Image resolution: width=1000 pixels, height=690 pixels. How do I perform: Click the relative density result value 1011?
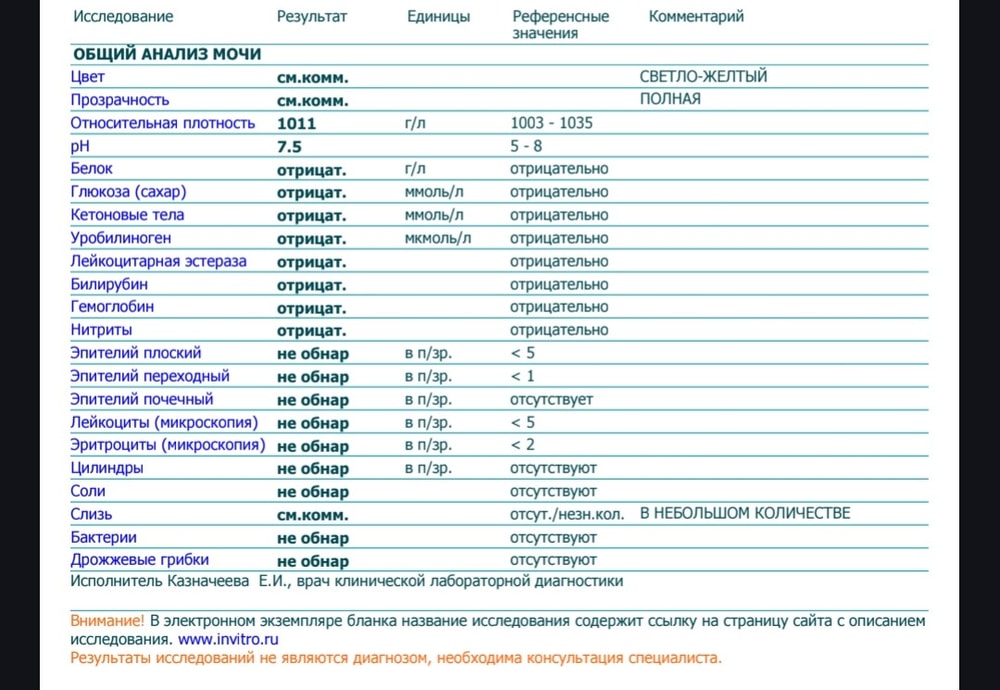coord(296,124)
